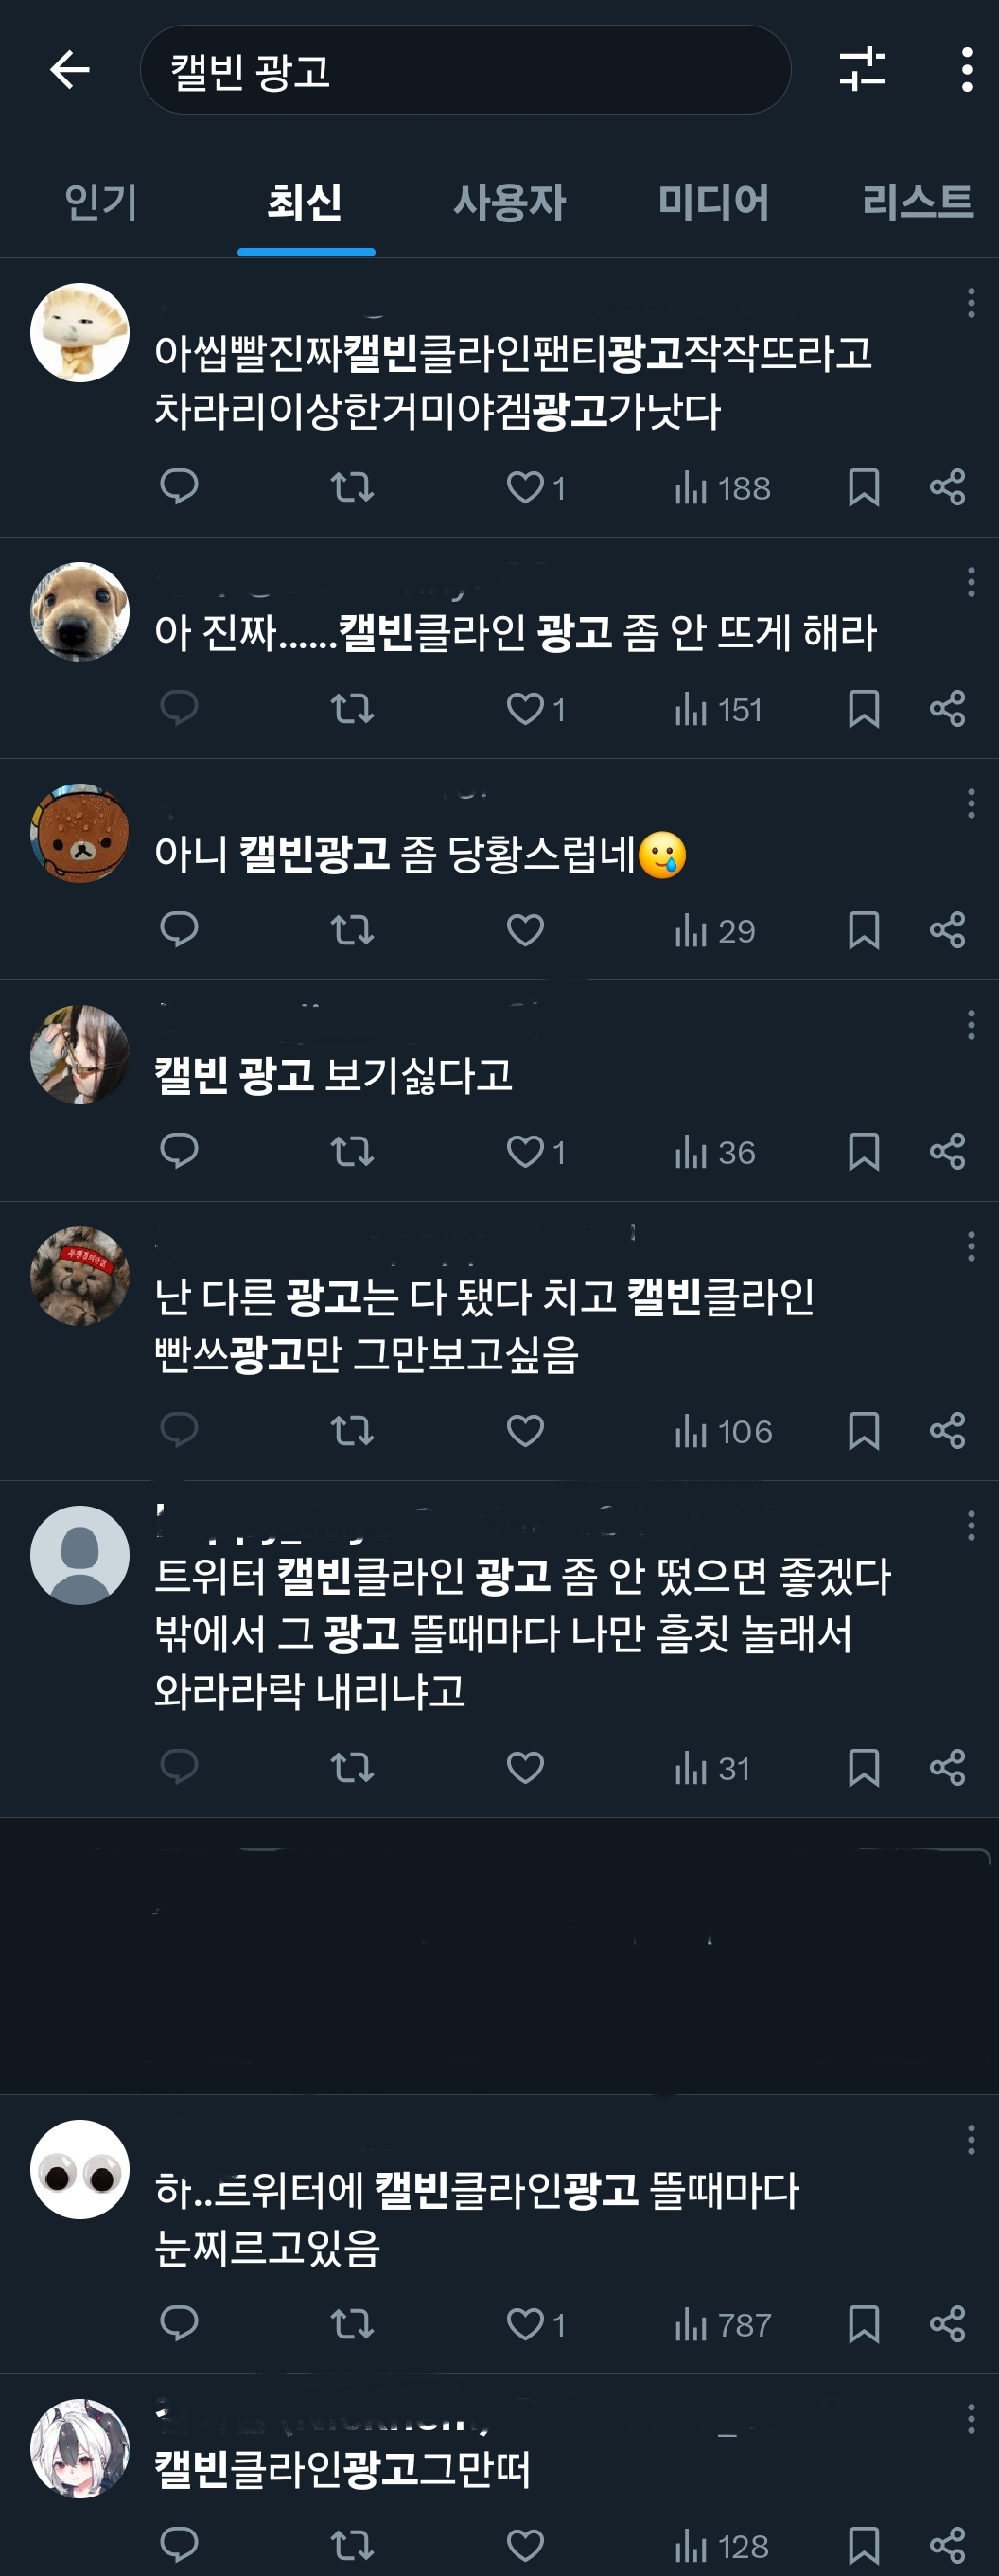Open search filter settings icon
Viewport: 999px width, 2576px height.
tap(861, 69)
